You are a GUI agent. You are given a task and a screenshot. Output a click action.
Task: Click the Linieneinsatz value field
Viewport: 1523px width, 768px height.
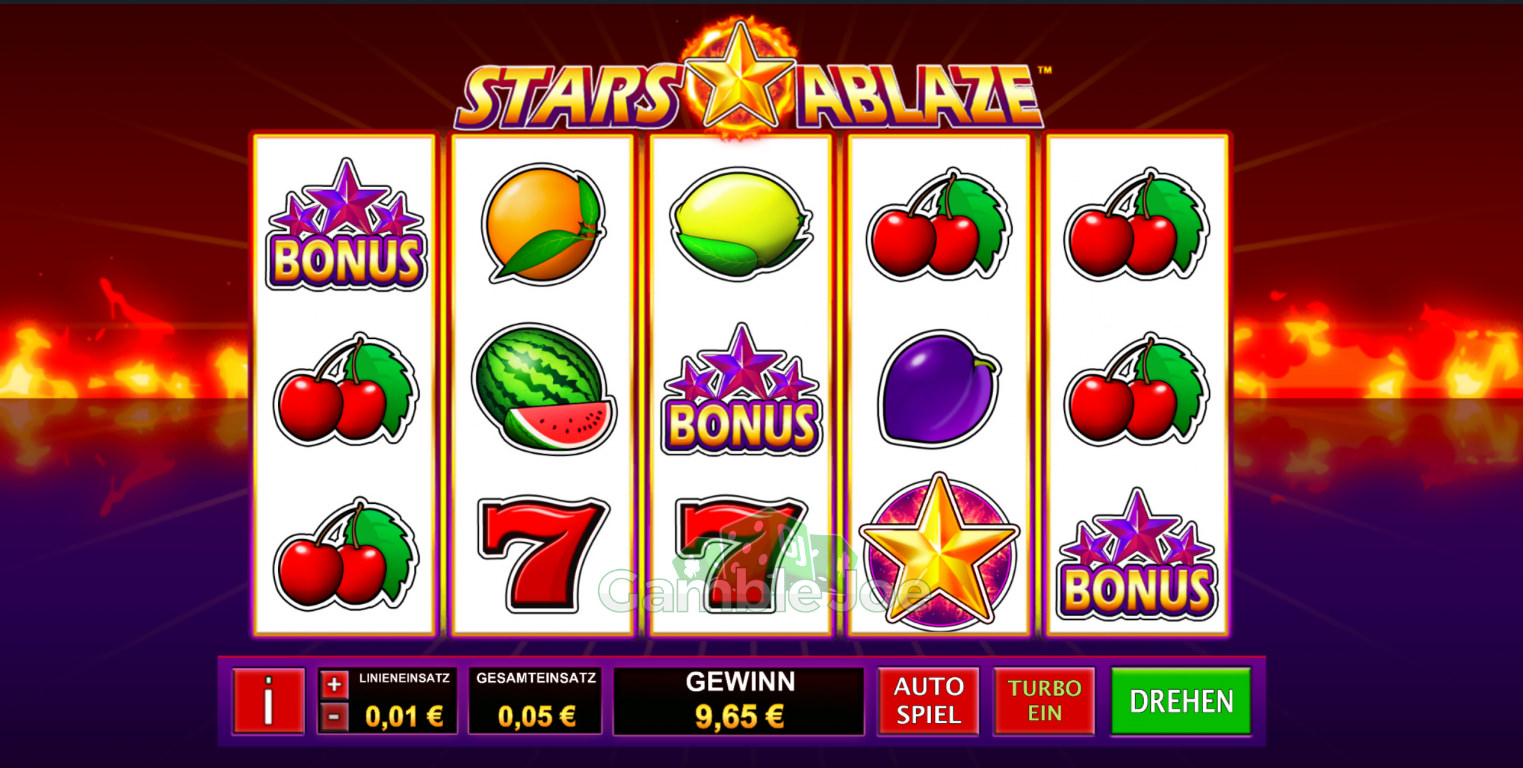(x=403, y=715)
